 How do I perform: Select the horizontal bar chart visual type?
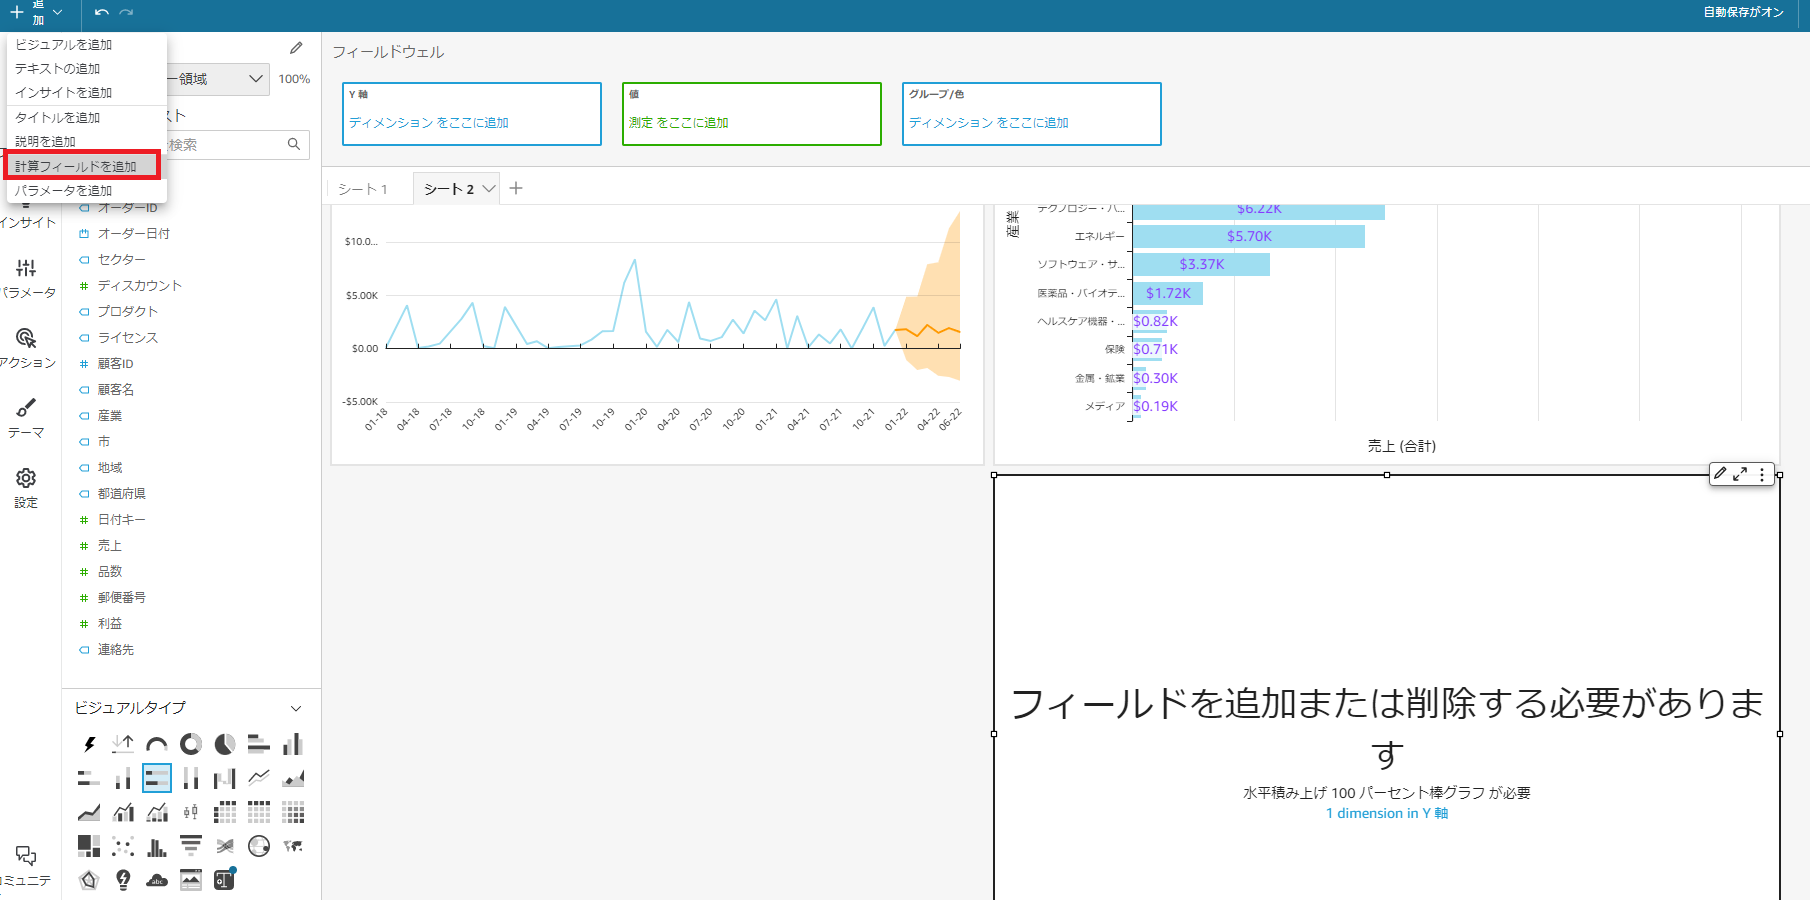click(259, 744)
